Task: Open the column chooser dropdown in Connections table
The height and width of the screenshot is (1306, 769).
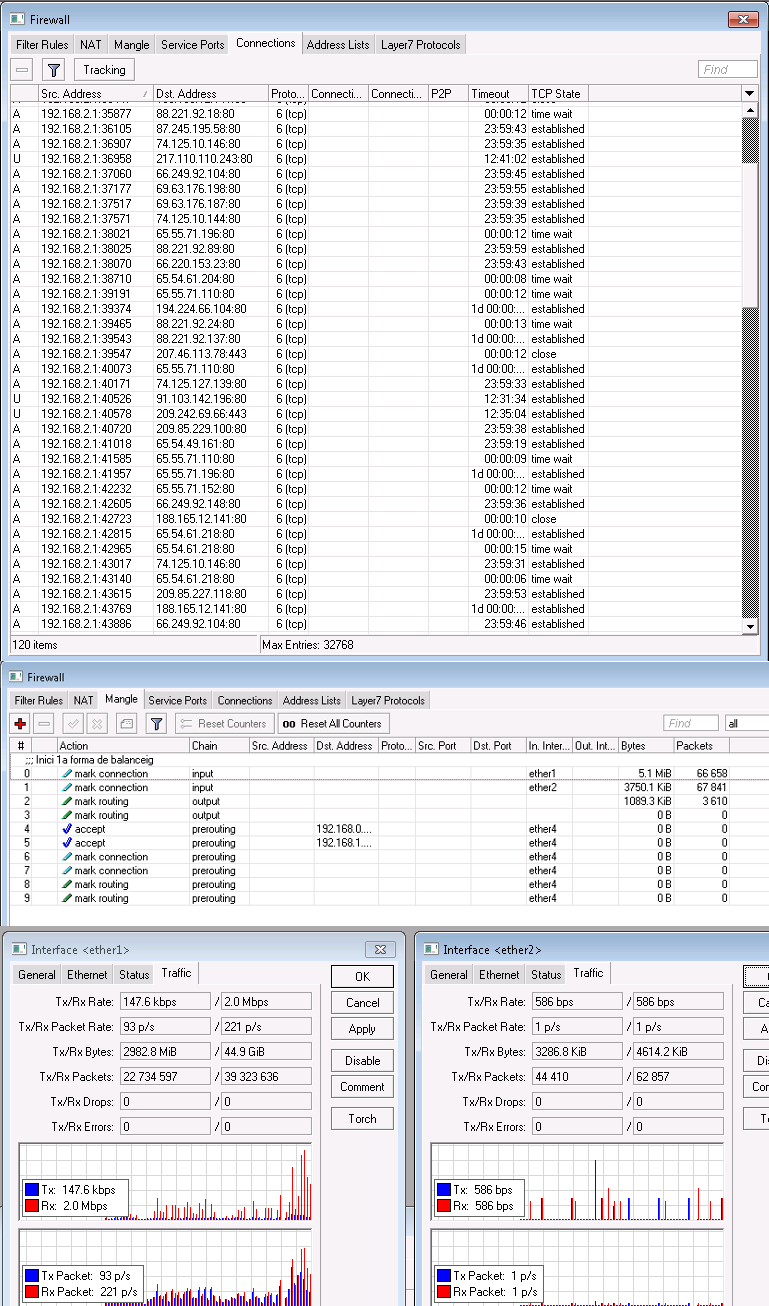Action: coord(749,93)
